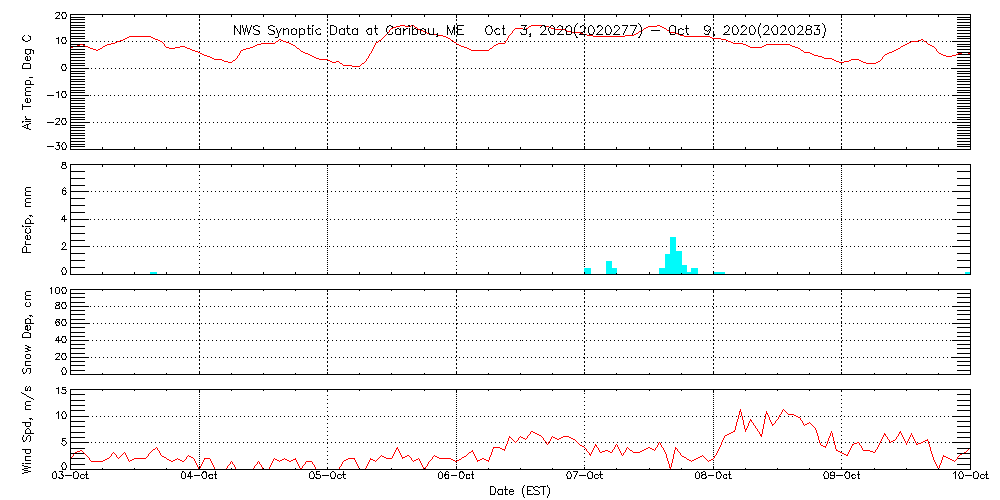Click the '100' tick label on snow depth axis
Image resolution: width=1000 pixels, height=500 pixels.
click(x=57, y=291)
